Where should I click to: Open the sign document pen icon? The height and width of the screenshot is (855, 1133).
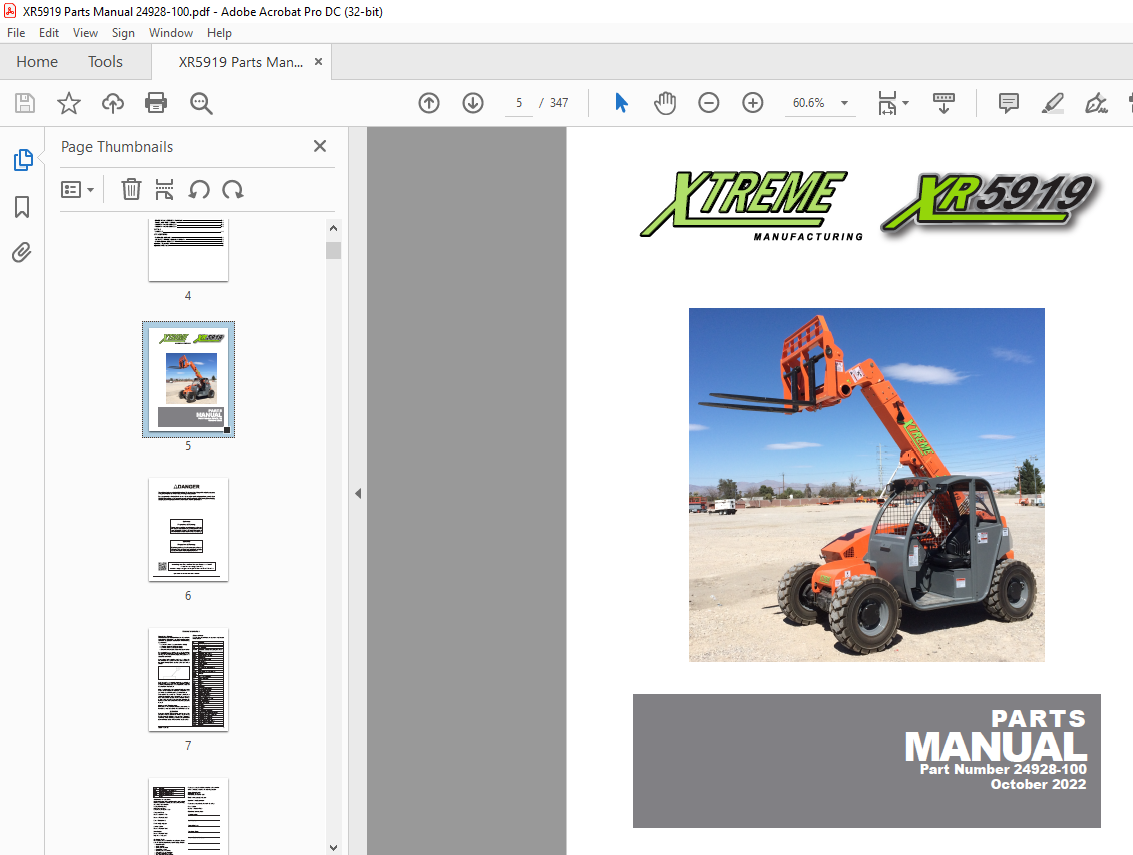(x=1096, y=103)
